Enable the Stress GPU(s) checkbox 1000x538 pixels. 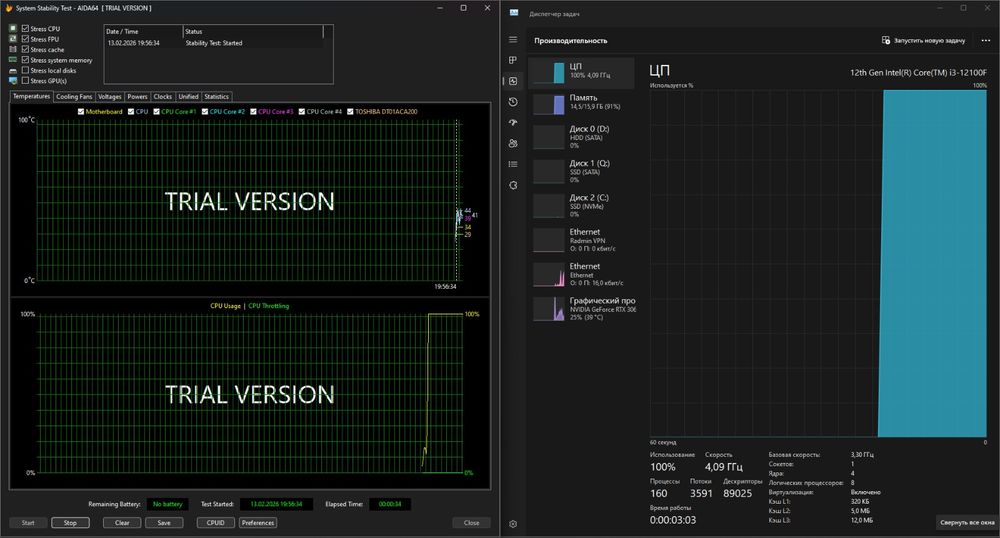(26, 81)
